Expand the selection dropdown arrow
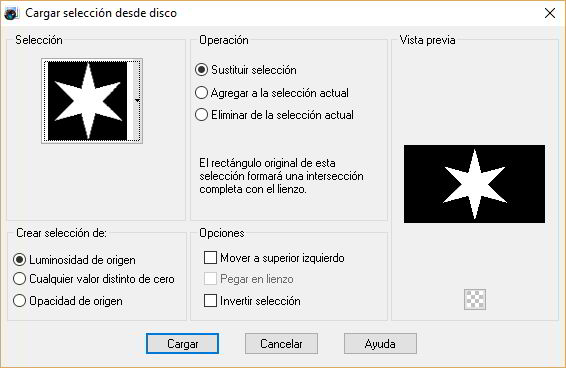Viewport: 566px width, 368px height. click(137, 100)
